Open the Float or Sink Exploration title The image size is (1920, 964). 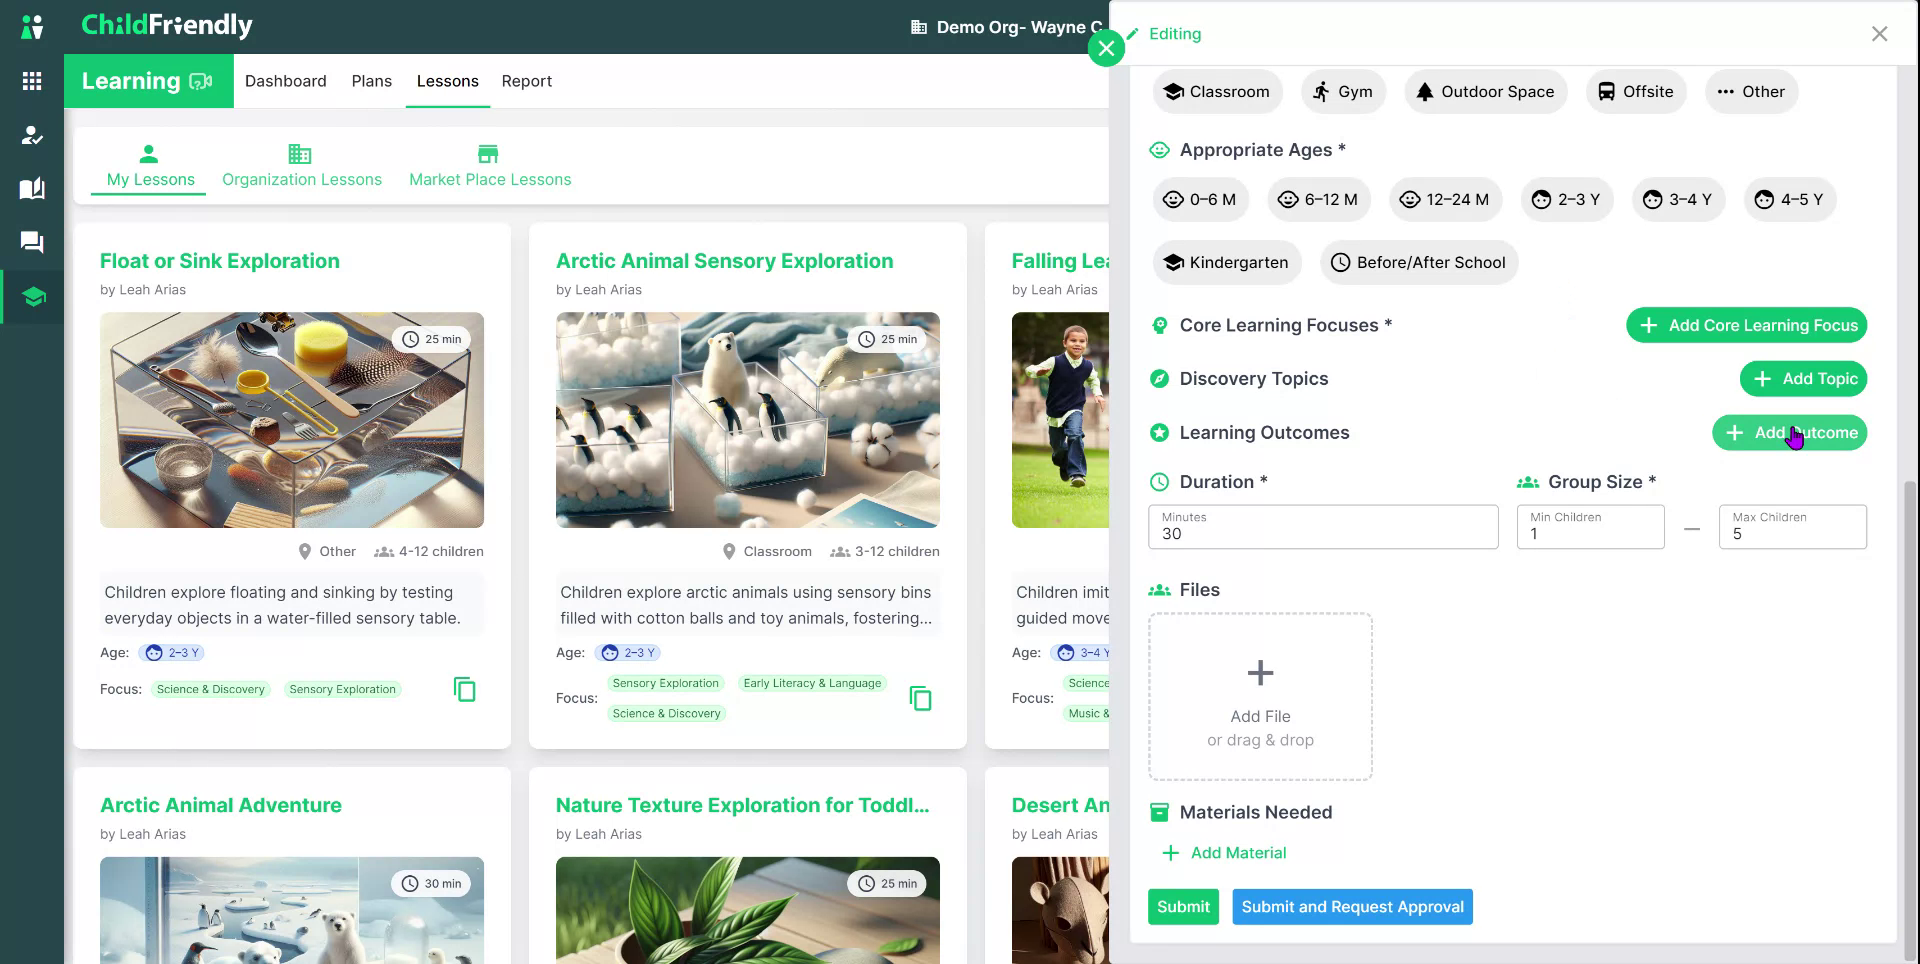coord(220,261)
